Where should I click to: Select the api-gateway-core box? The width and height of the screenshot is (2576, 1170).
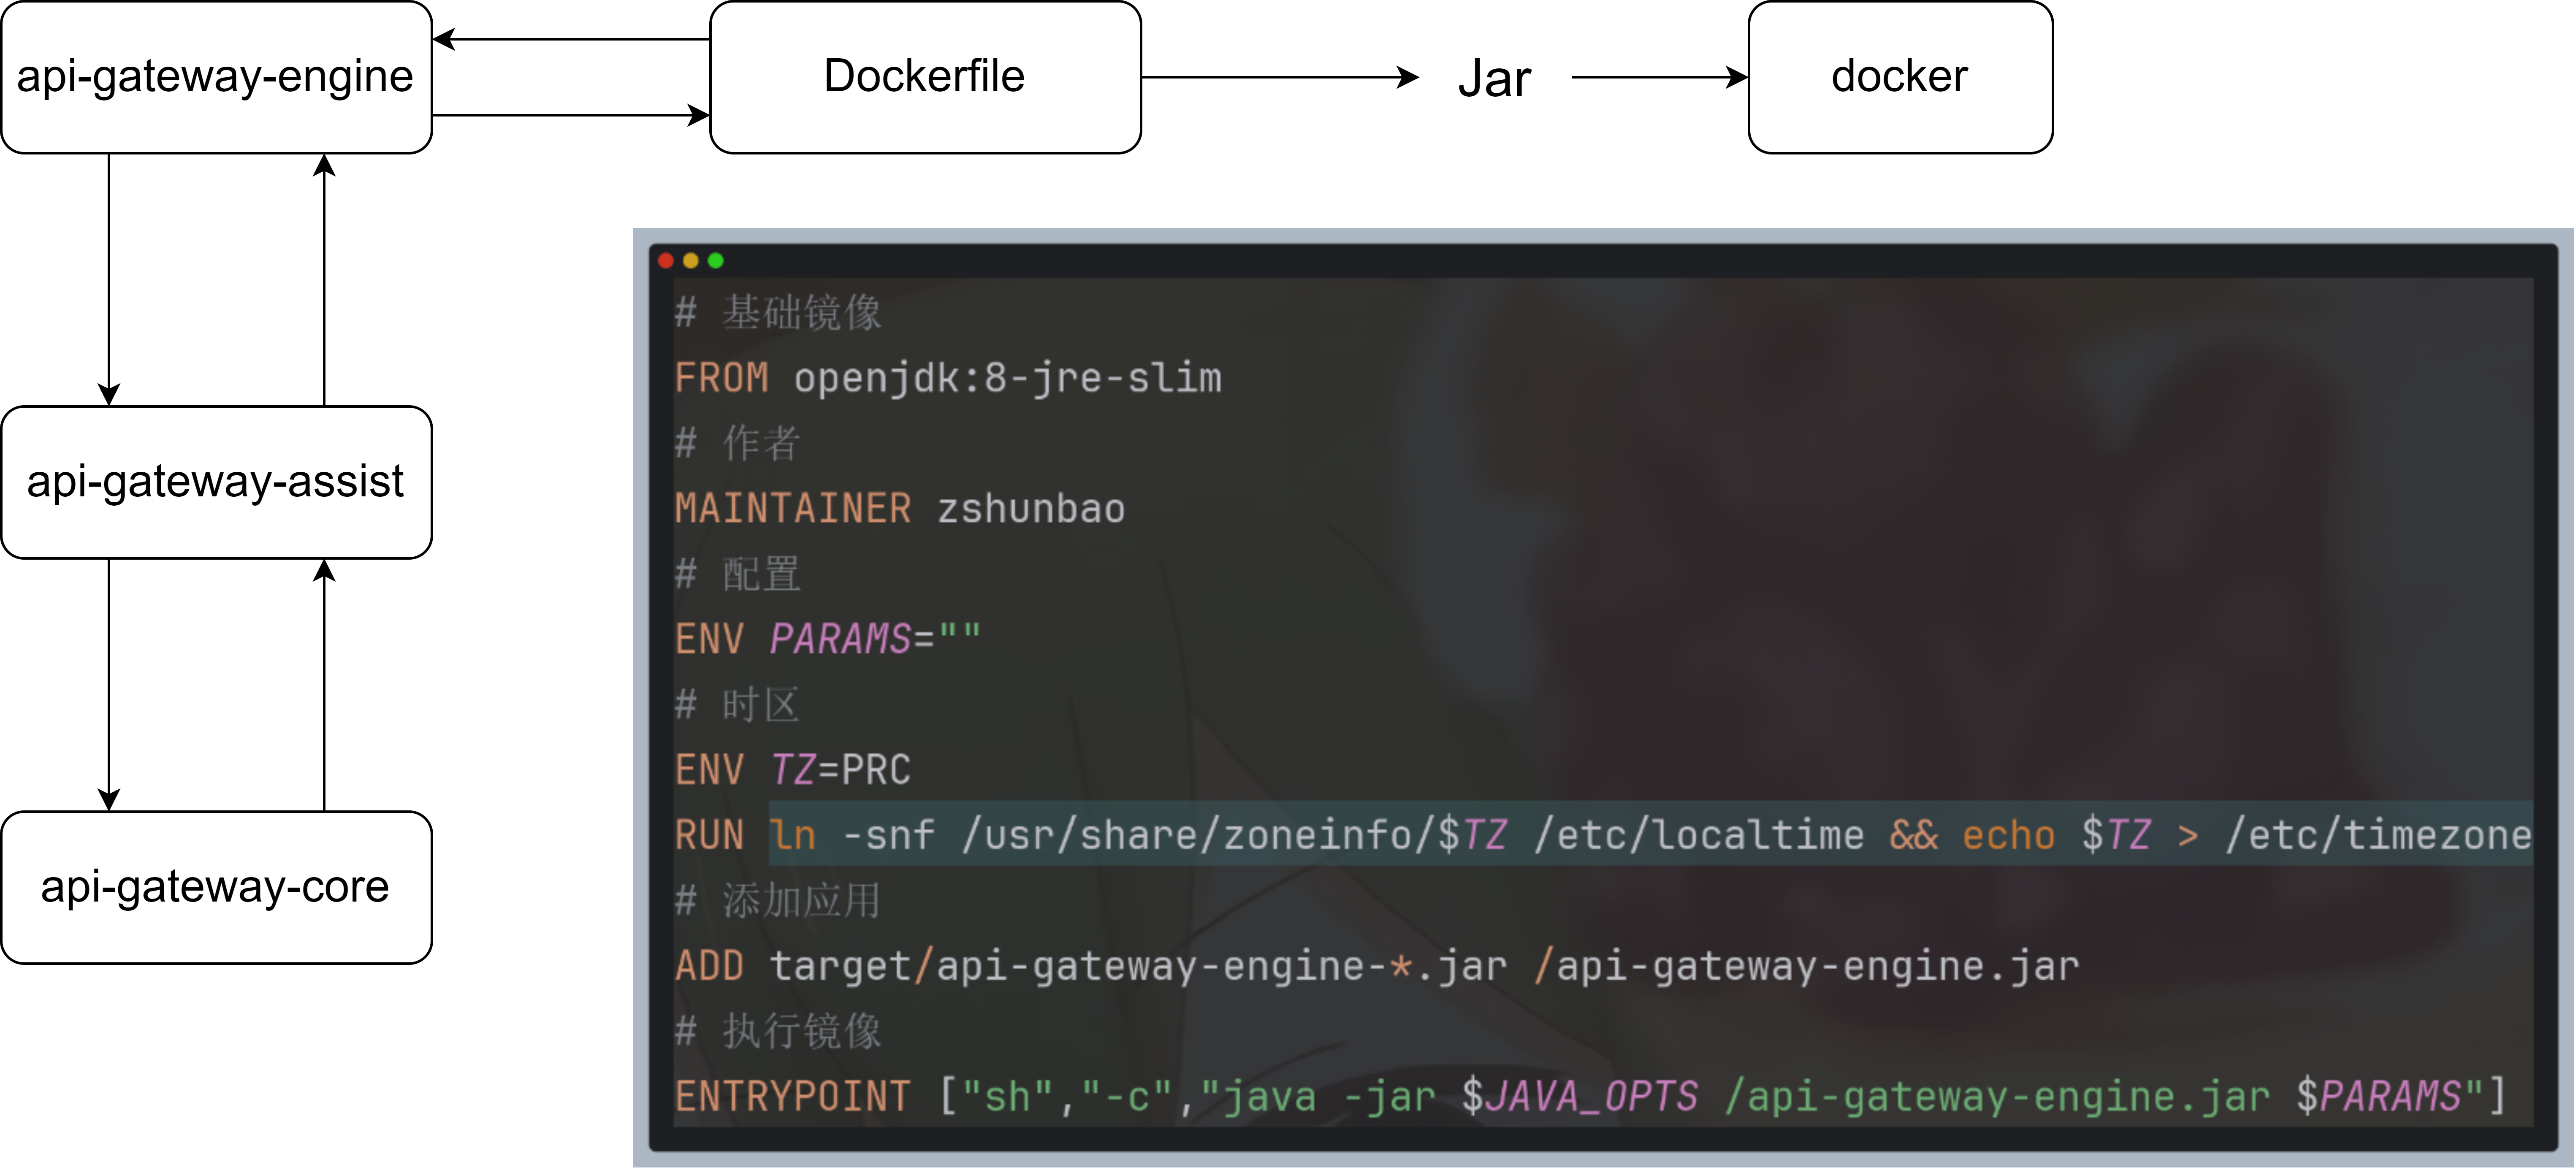click(x=216, y=887)
